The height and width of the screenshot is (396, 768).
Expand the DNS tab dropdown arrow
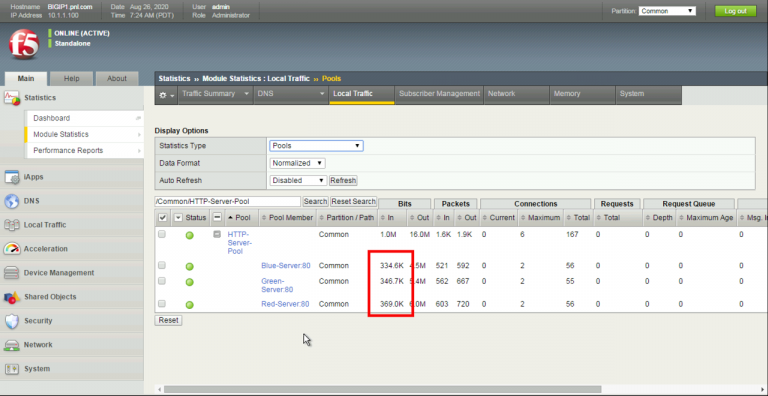[322, 94]
